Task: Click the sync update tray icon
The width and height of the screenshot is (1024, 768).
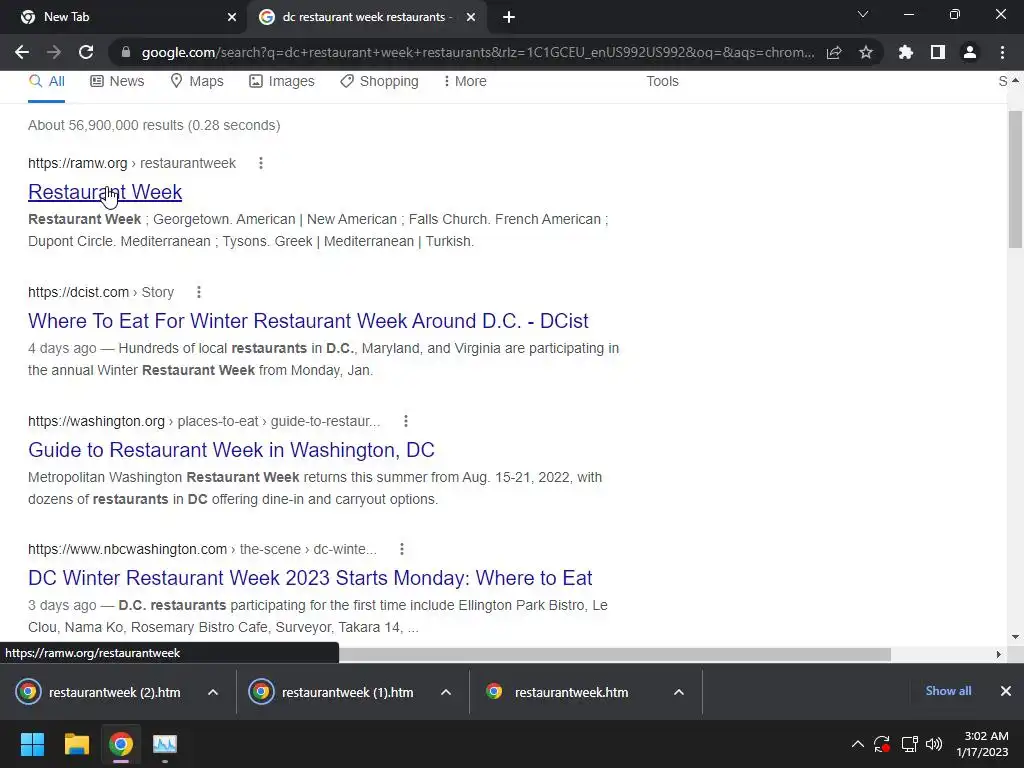Action: [x=882, y=744]
